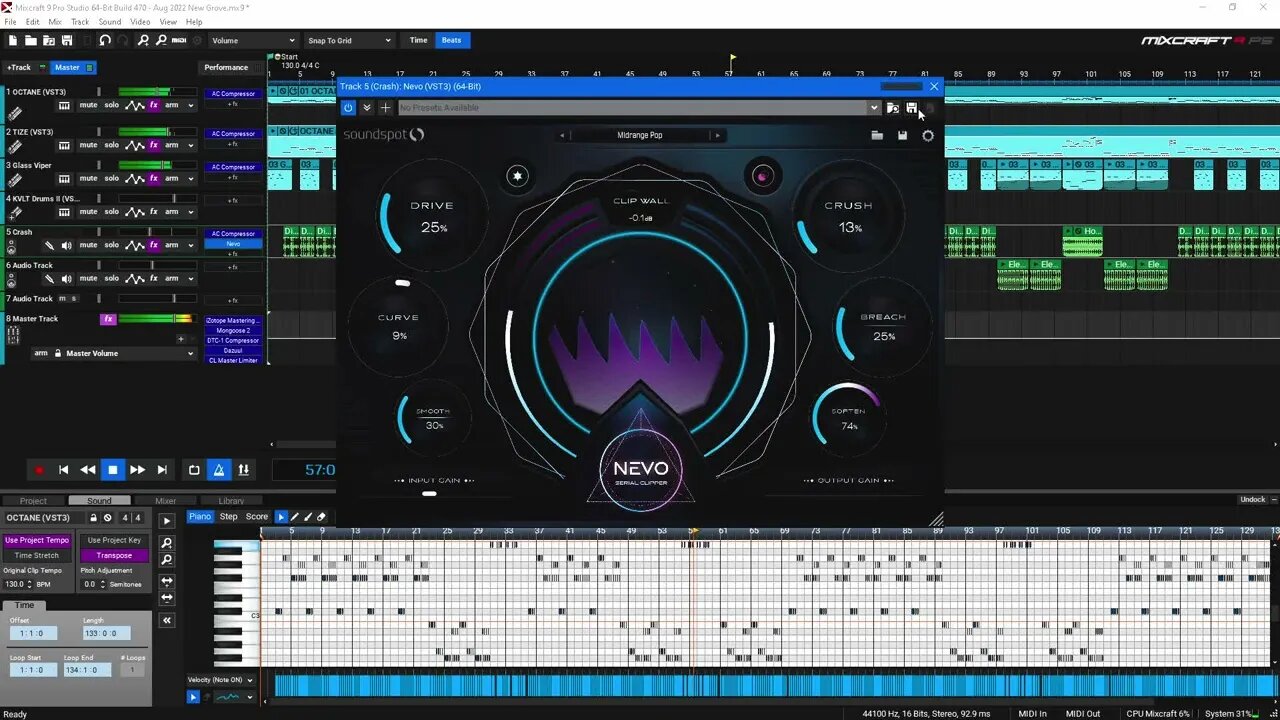
Task: Click the guitar tuner icon on Crash track
Action: [49, 245]
